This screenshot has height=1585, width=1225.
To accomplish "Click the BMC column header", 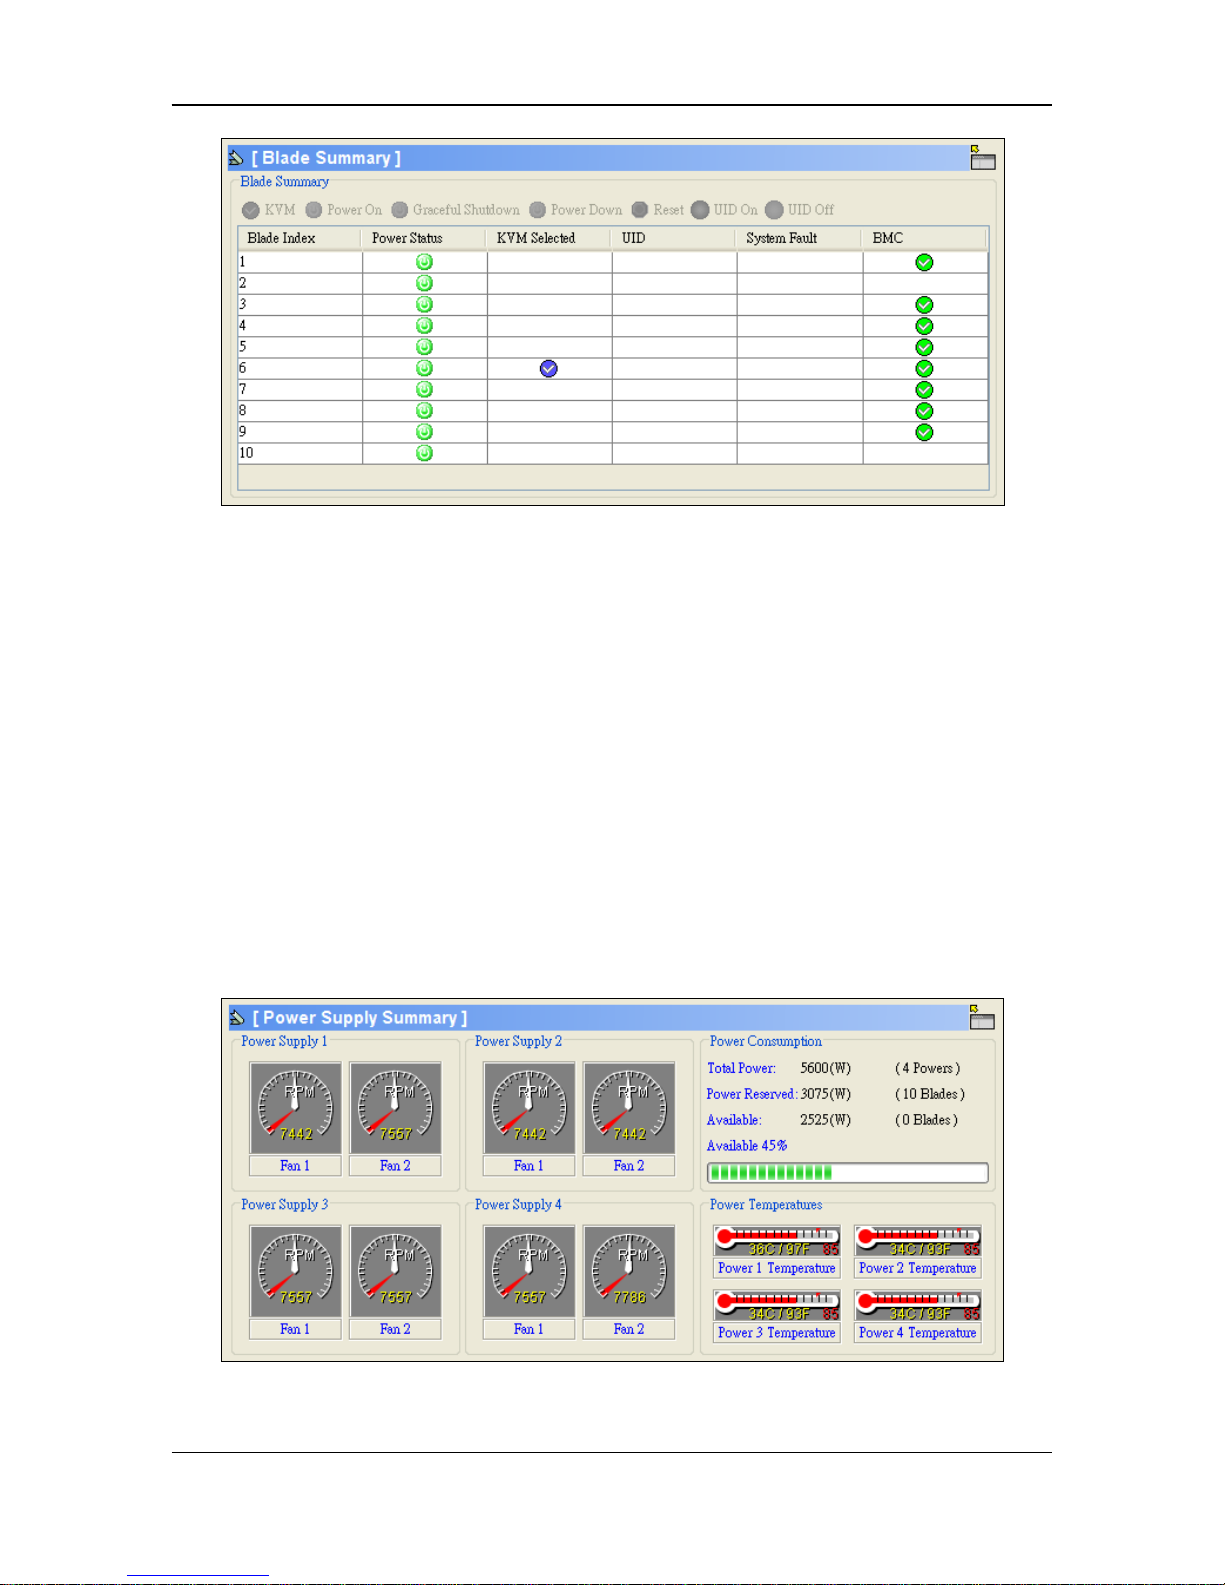I will [925, 238].
